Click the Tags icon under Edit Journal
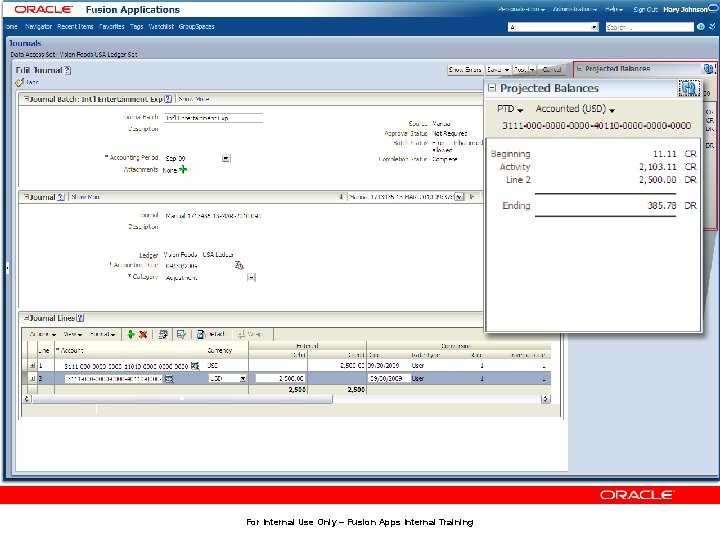The height and width of the screenshot is (540, 720). (19, 82)
